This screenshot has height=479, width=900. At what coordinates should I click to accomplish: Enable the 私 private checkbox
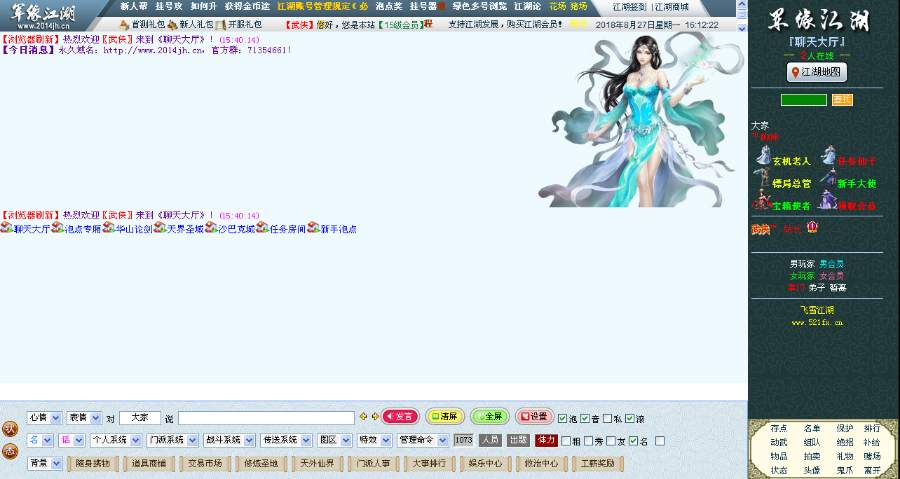(607, 418)
